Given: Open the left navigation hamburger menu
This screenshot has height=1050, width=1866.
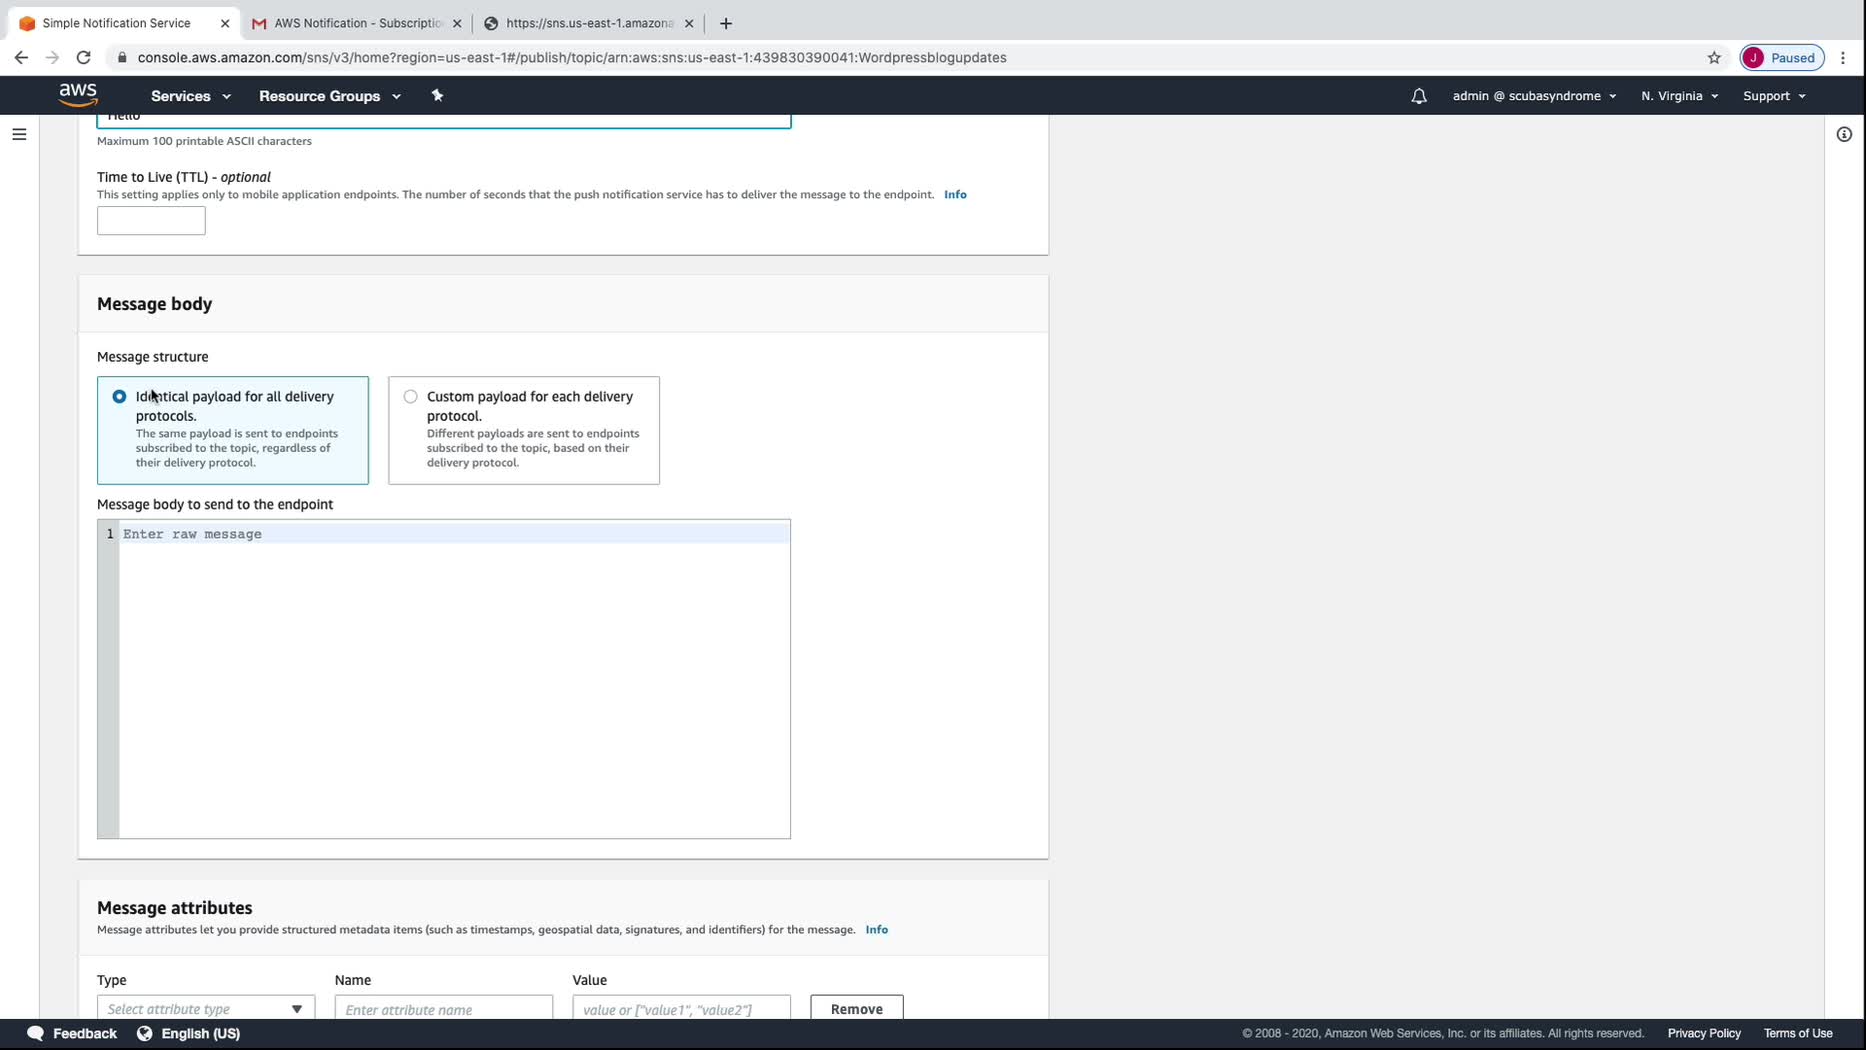Looking at the screenshot, I should point(19,134).
